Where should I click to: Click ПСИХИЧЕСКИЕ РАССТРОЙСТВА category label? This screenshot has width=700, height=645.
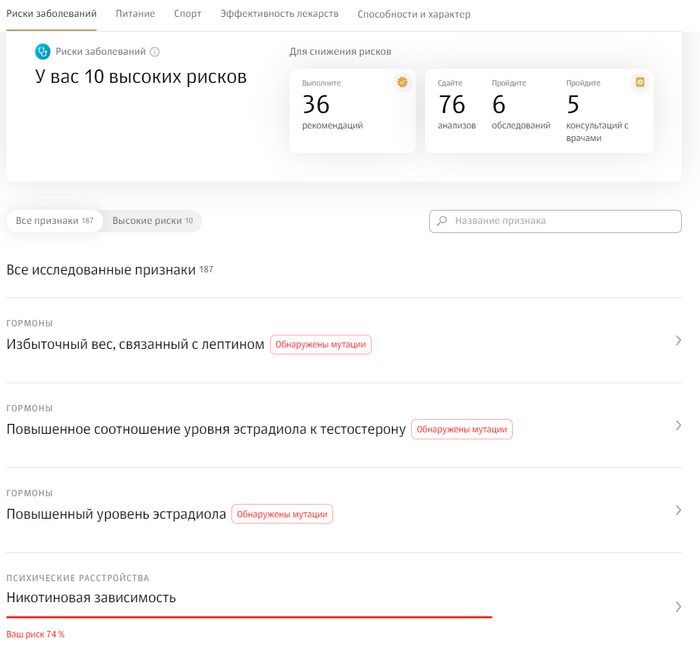tap(78, 578)
